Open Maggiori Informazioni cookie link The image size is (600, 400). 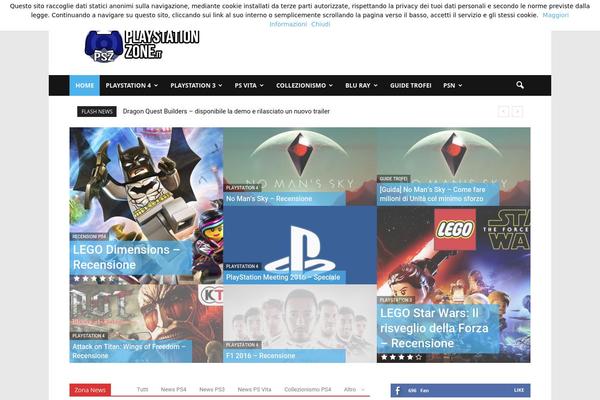[x=556, y=15]
